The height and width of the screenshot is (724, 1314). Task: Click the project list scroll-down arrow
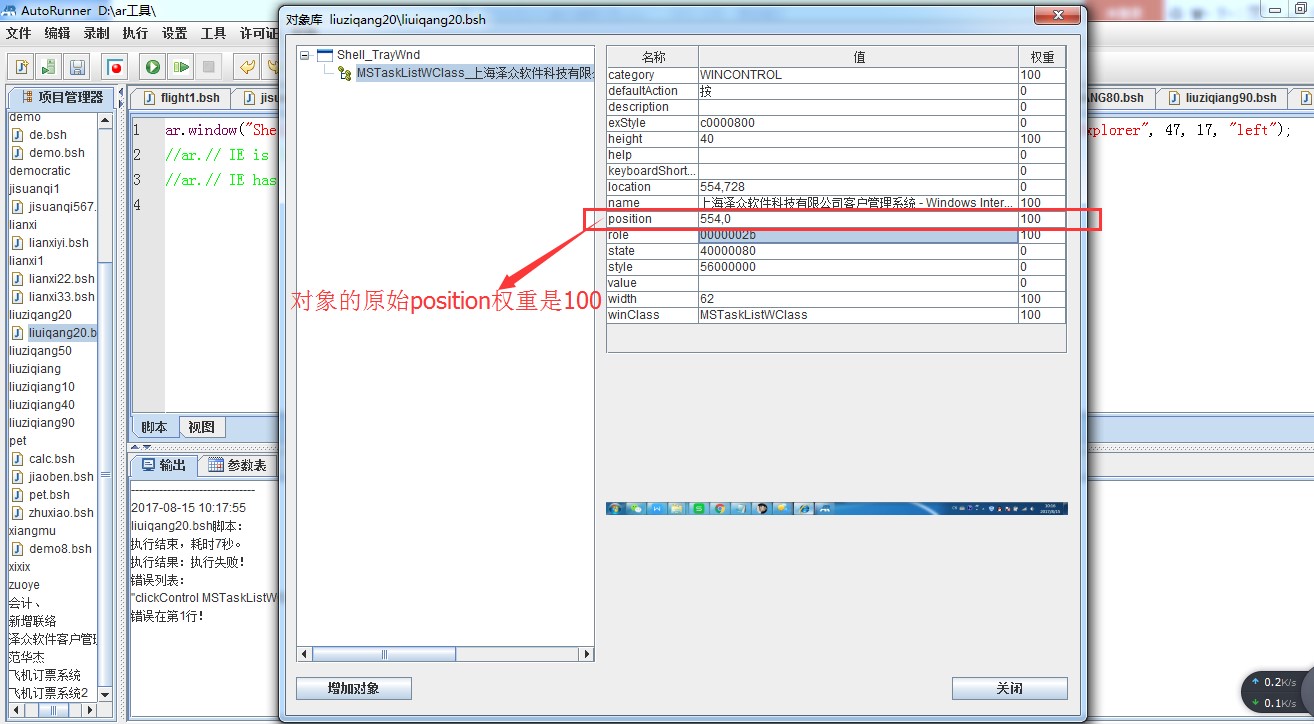click(x=105, y=693)
